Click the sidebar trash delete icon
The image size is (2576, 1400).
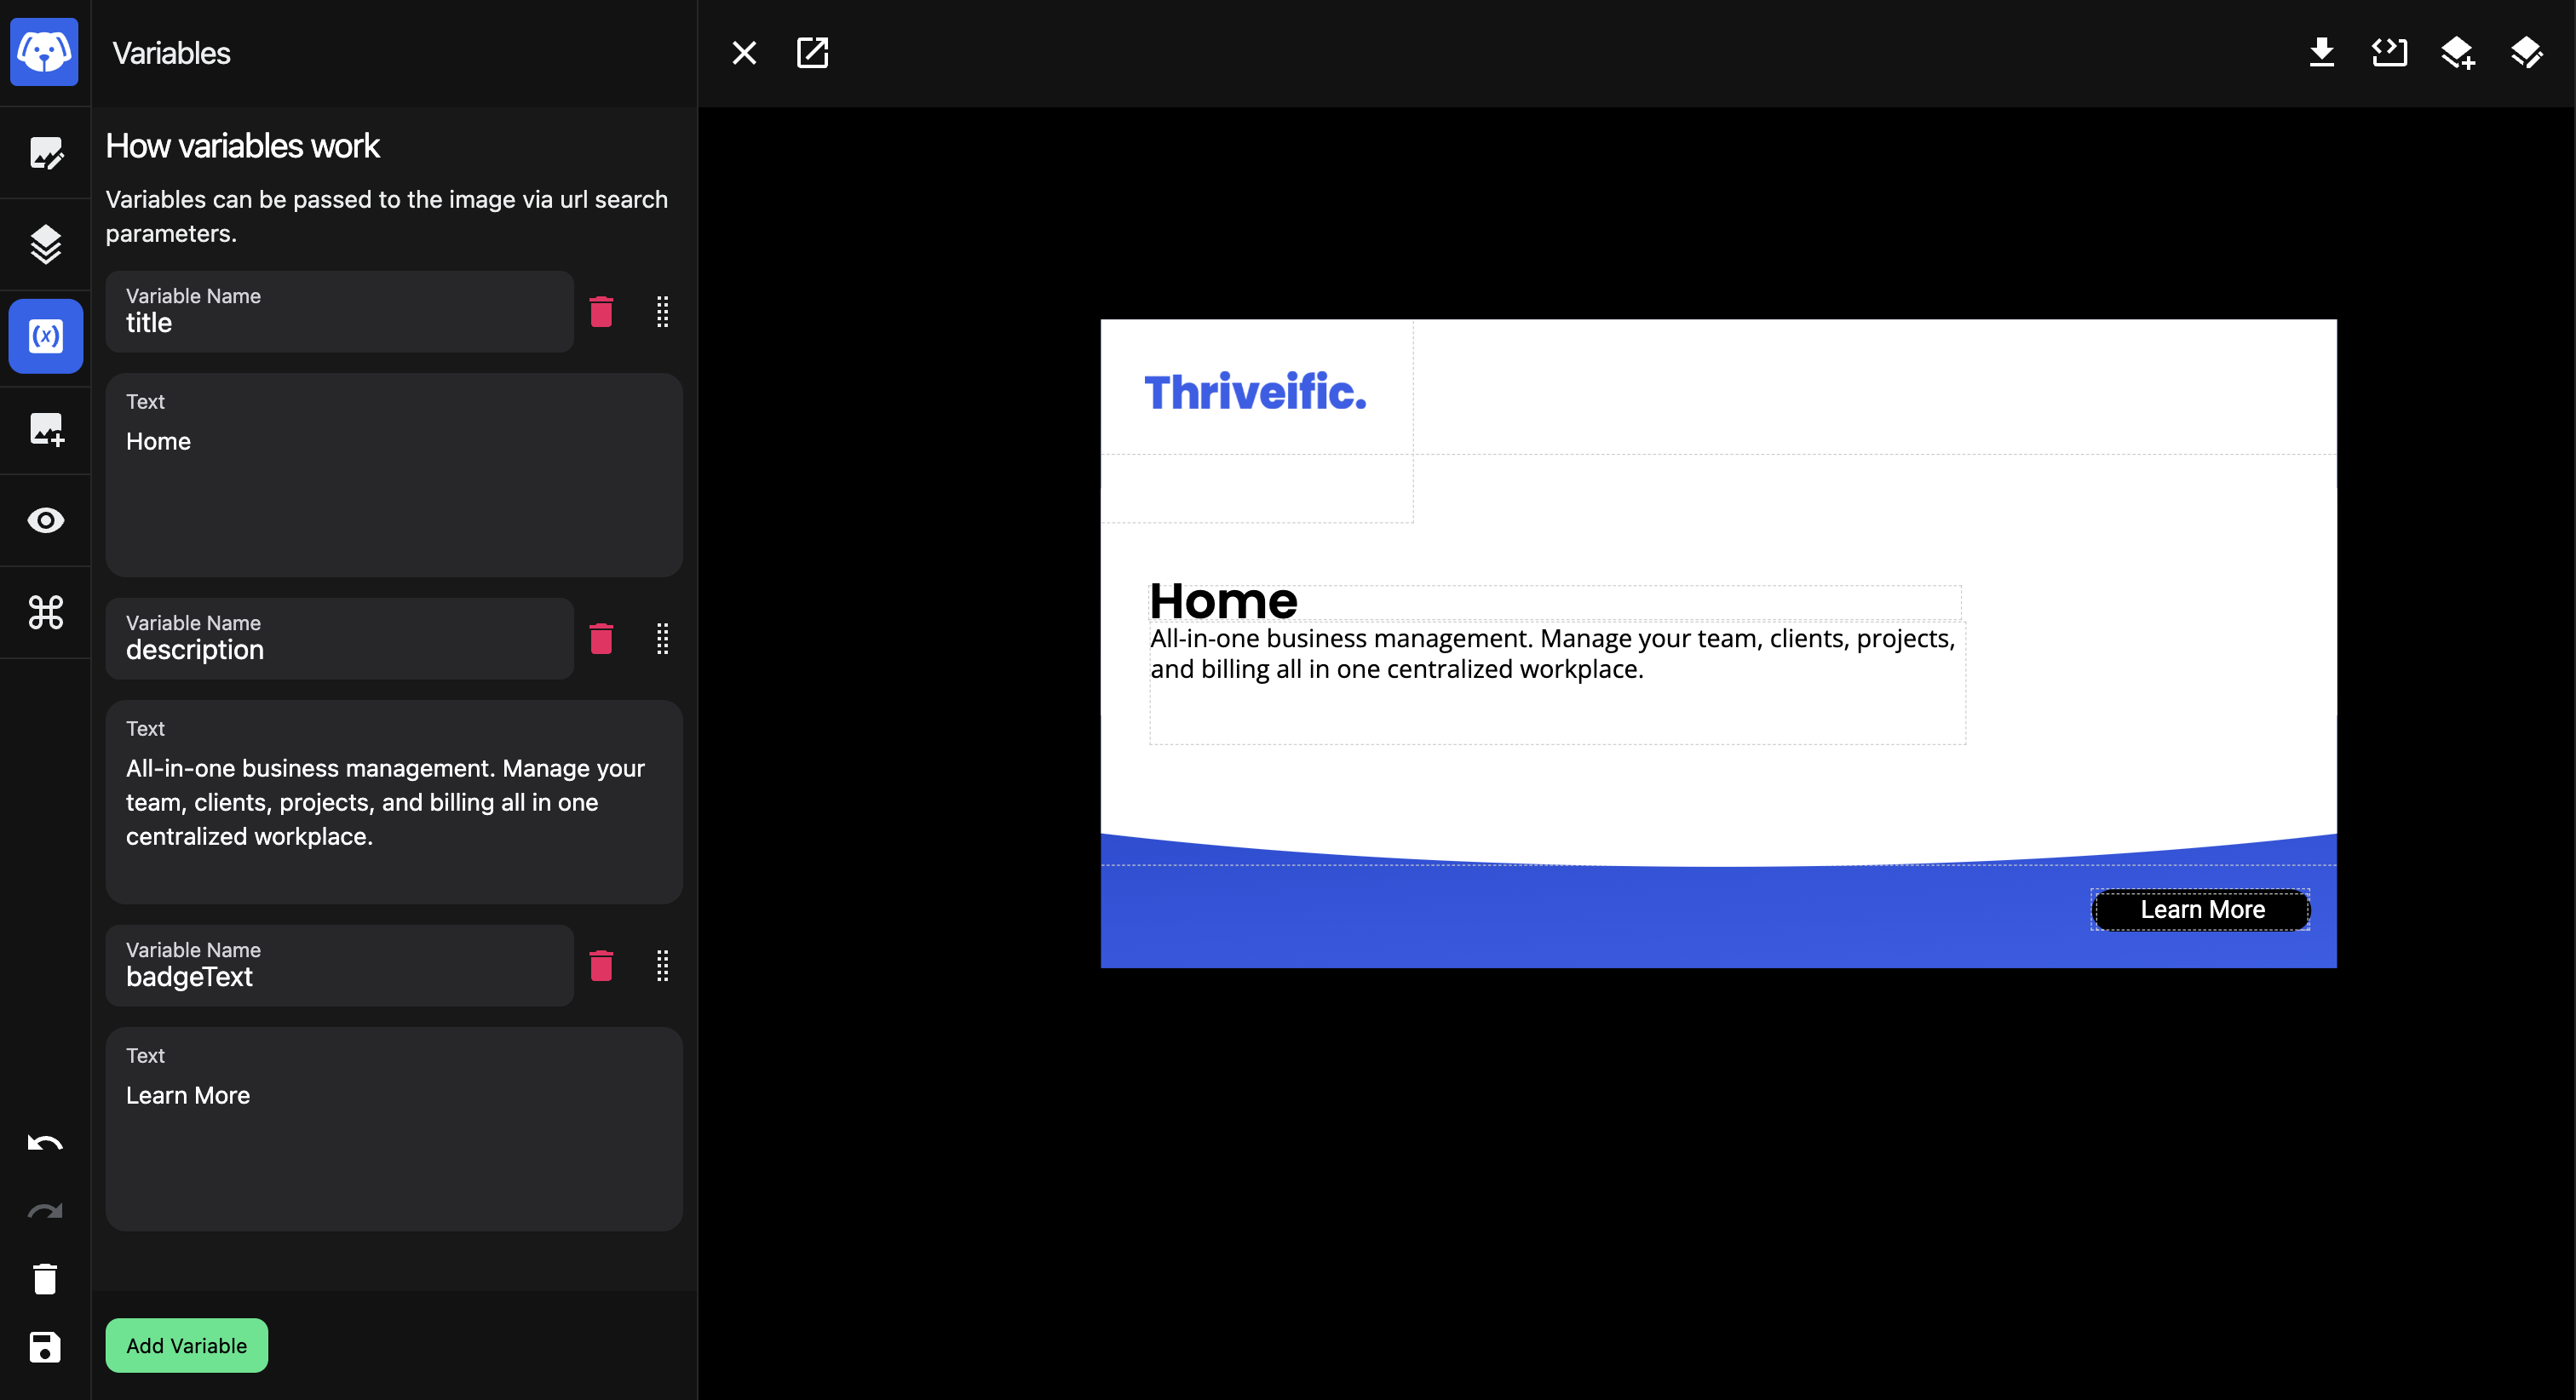[x=45, y=1279]
